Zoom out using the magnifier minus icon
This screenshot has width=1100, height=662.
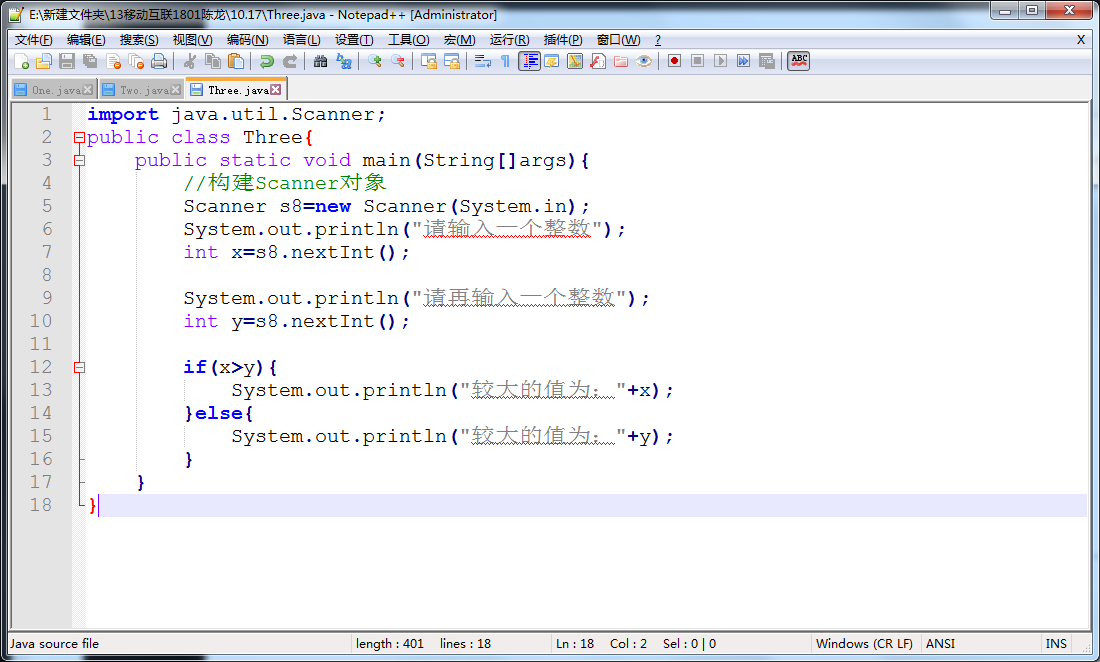[398, 62]
